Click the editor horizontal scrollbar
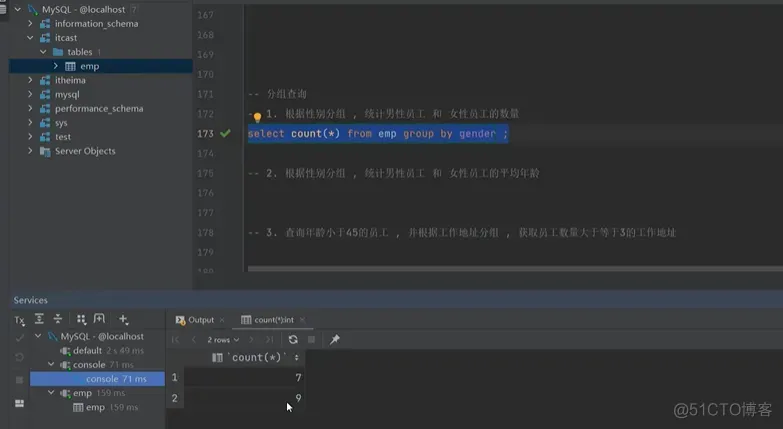The height and width of the screenshot is (429, 783). 515,269
